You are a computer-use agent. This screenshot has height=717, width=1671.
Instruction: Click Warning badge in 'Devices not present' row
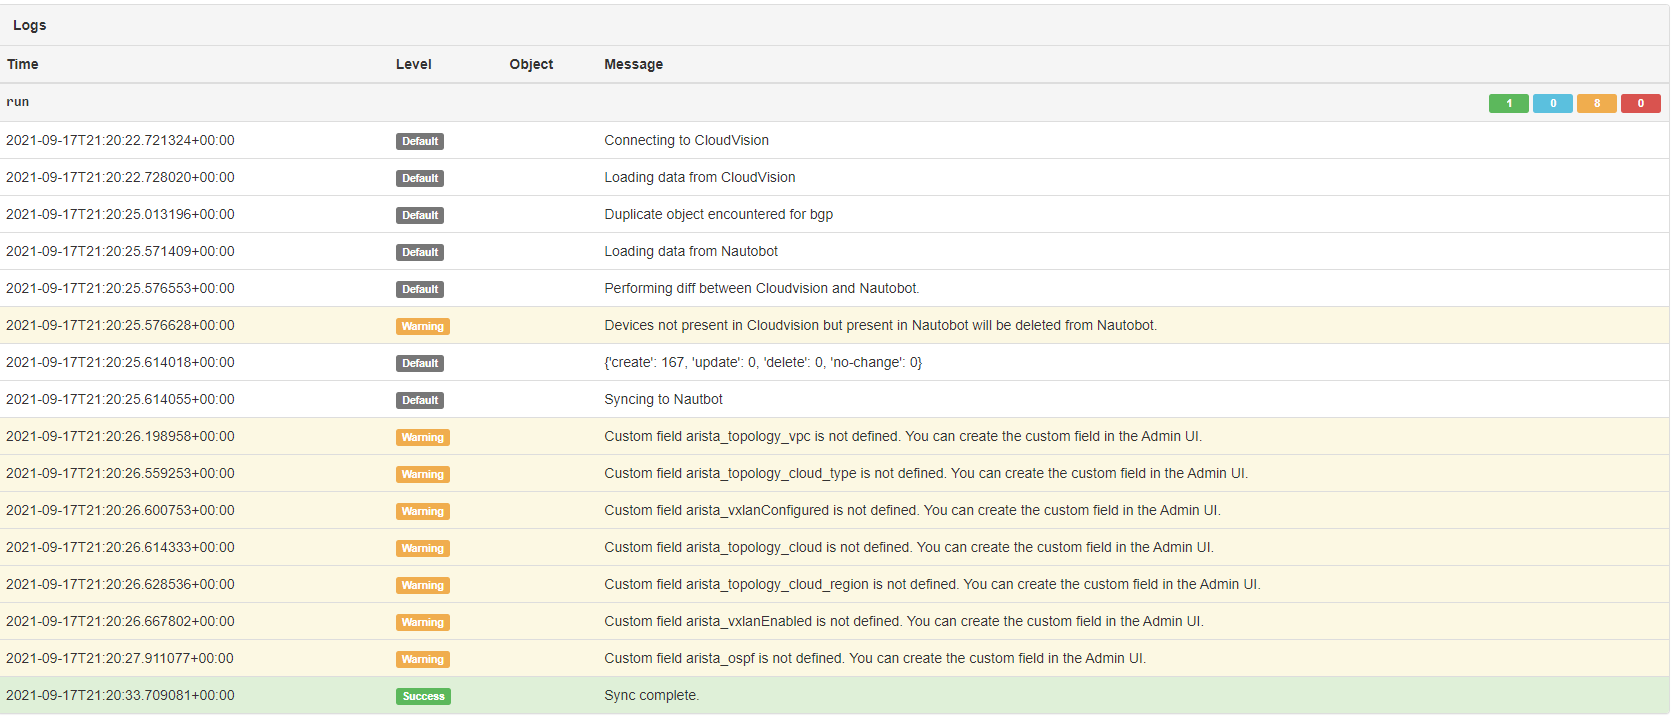tap(423, 326)
